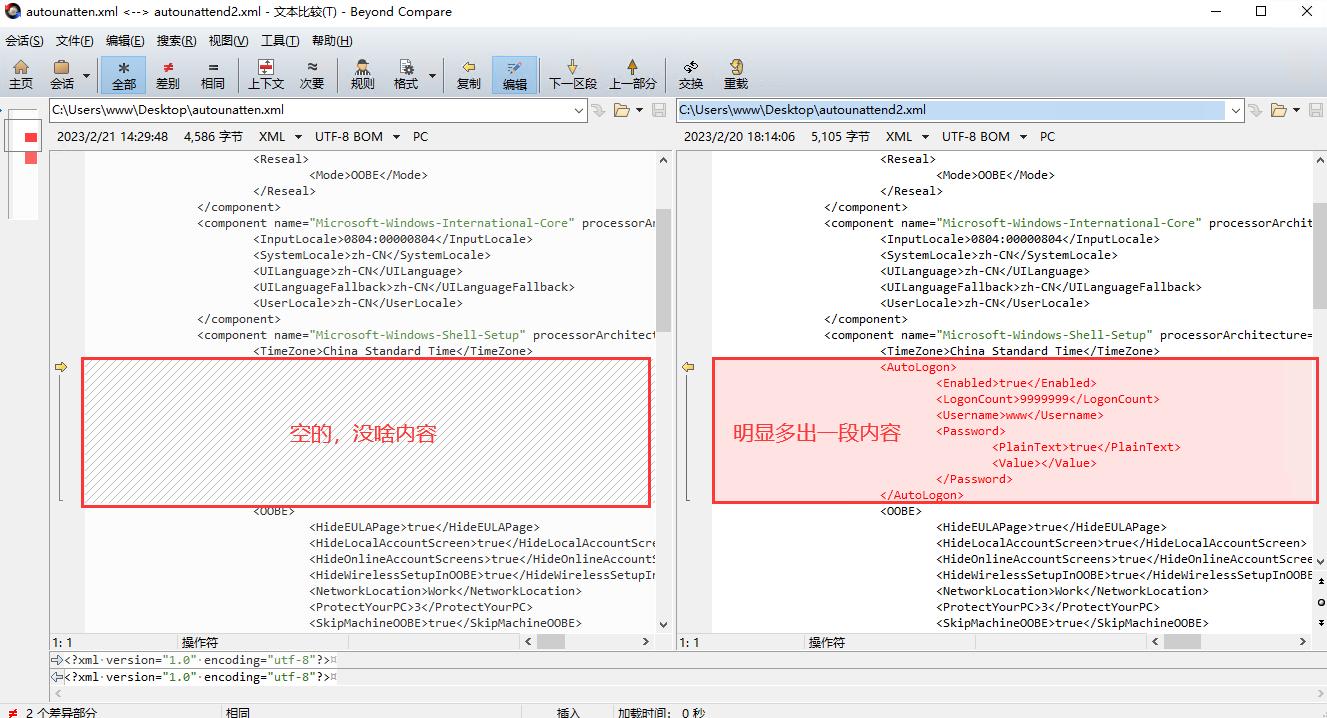Image resolution: width=1327 pixels, height=718 pixels.
Task: Click the 上下文 (Context) toolbar button
Action: tap(266, 74)
